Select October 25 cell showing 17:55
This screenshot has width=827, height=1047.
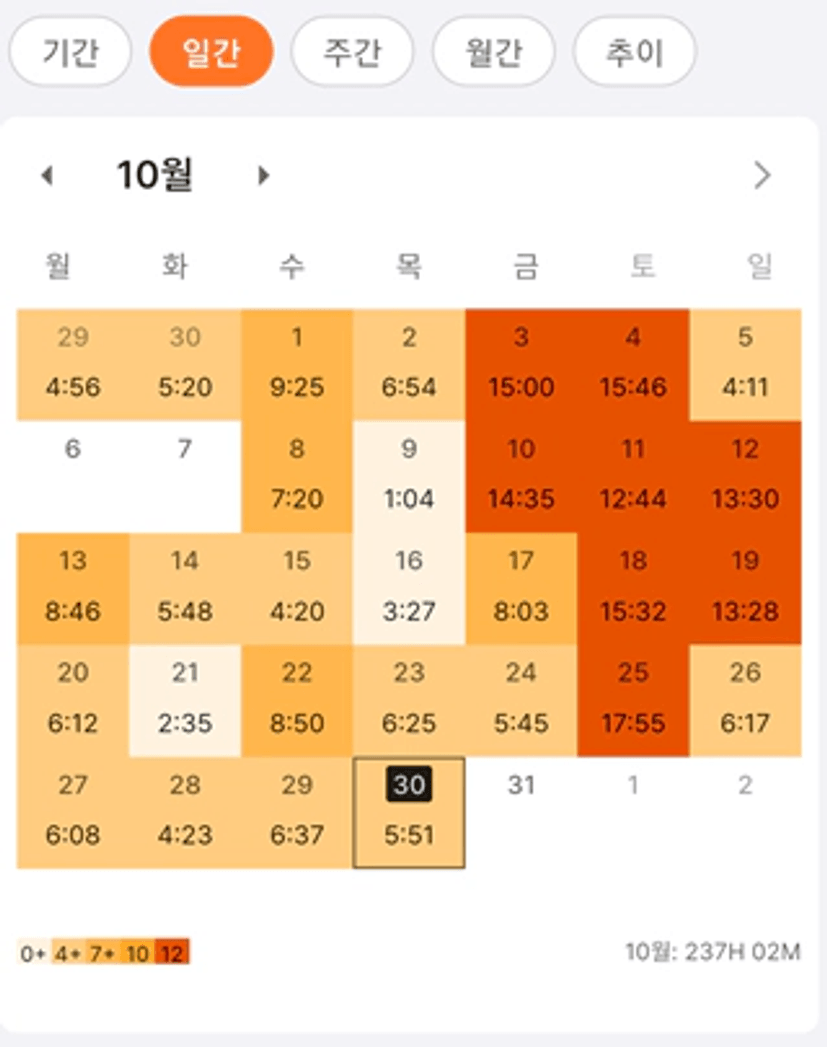[633, 700]
